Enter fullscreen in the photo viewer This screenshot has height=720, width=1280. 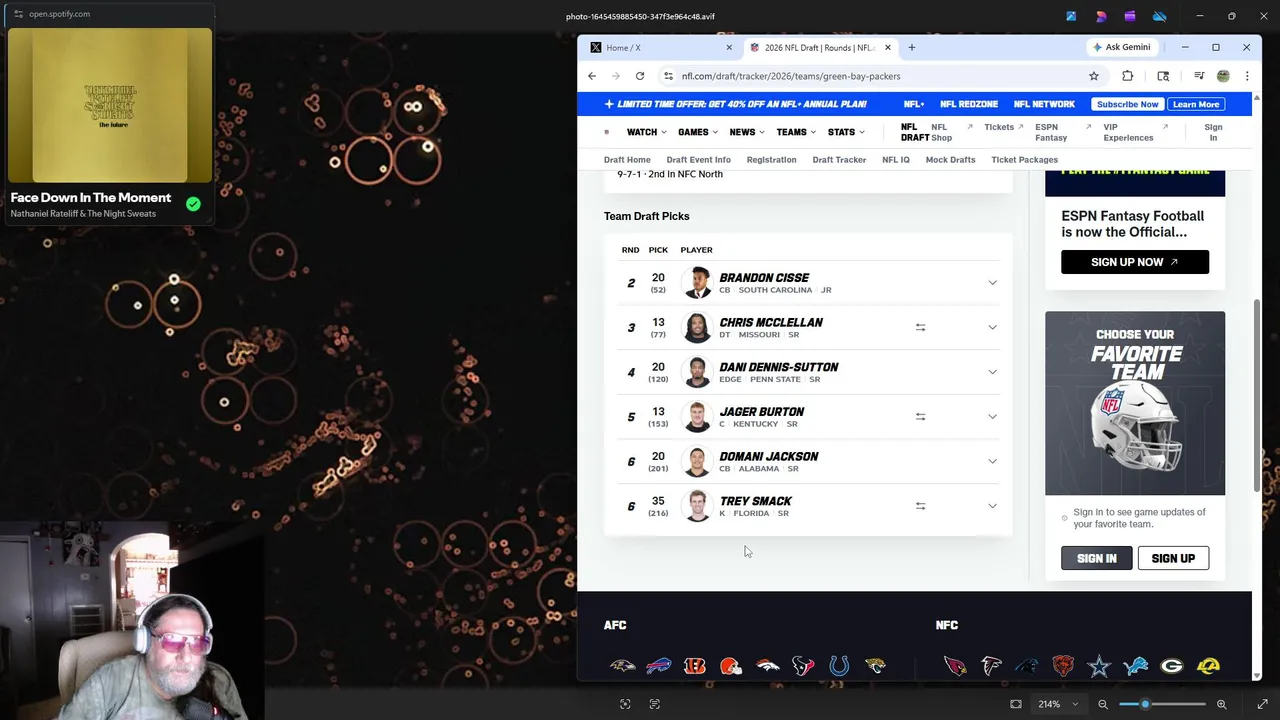[x=1262, y=704]
